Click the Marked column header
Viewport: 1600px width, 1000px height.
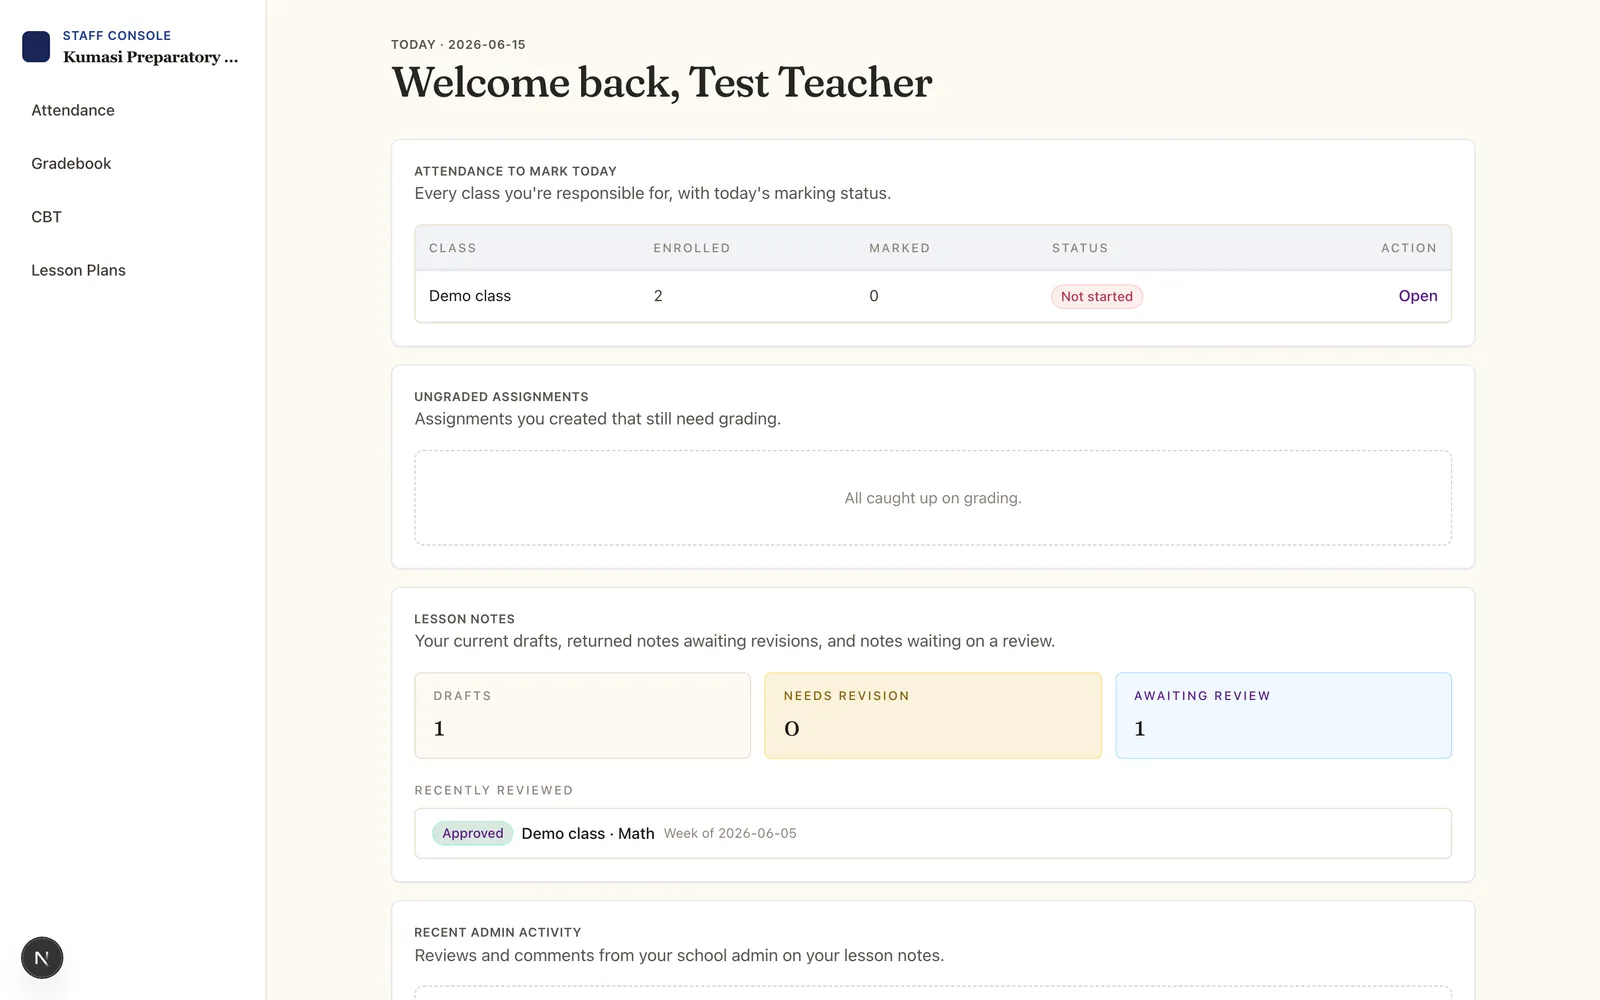pyautogui.click(x=900, y=248)
